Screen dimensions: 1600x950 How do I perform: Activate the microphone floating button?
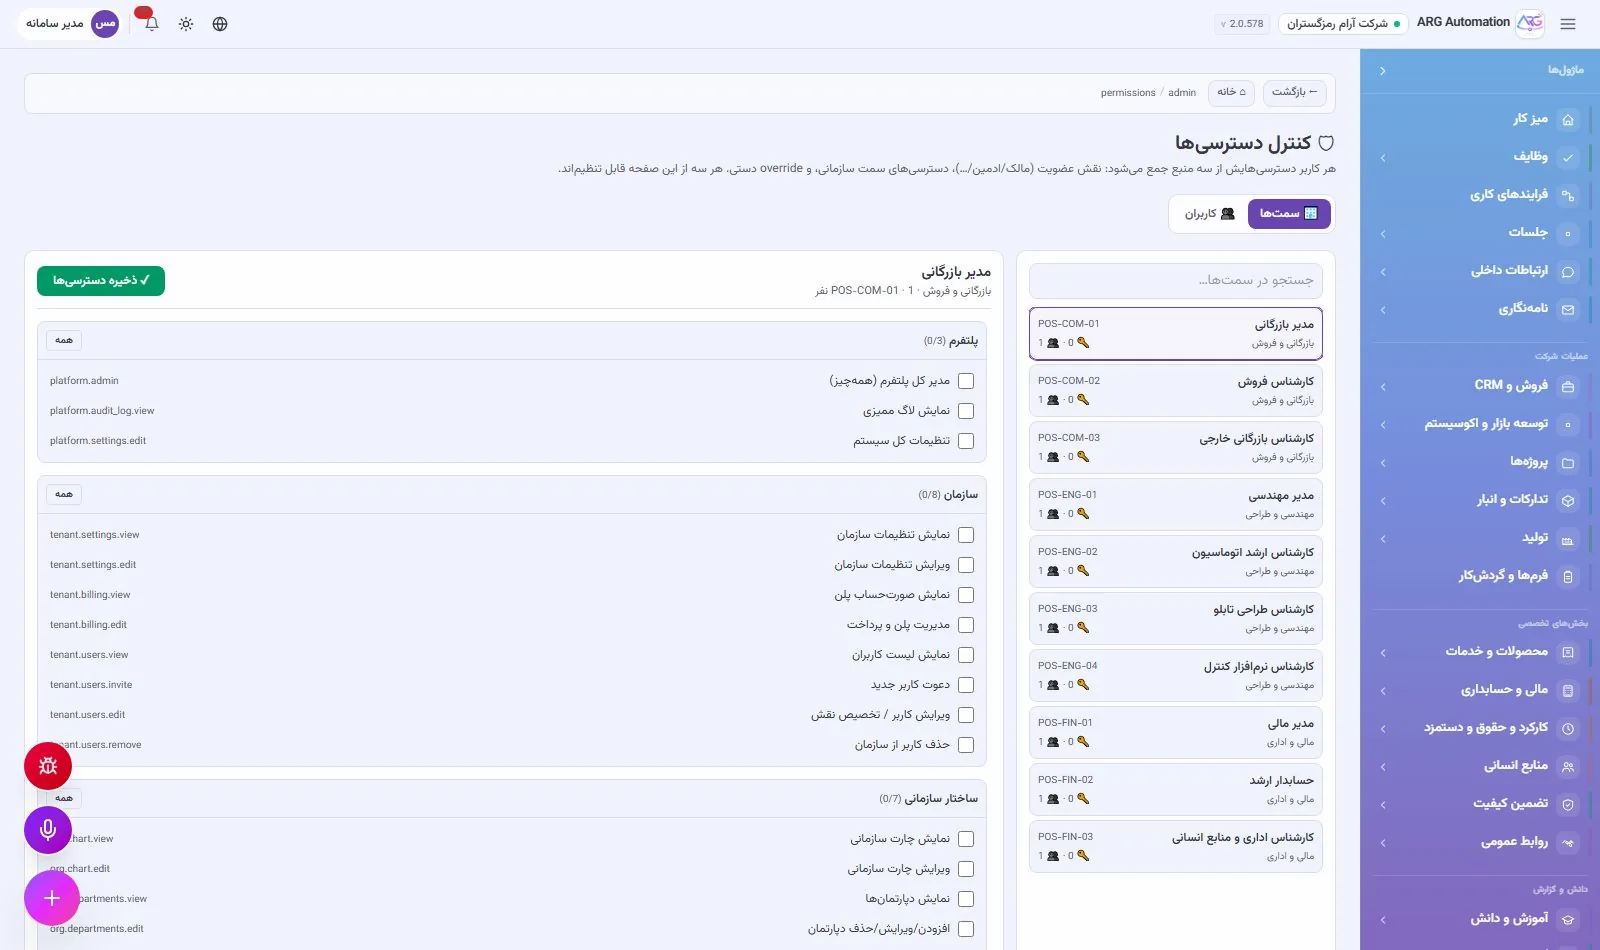pos(48,829)
